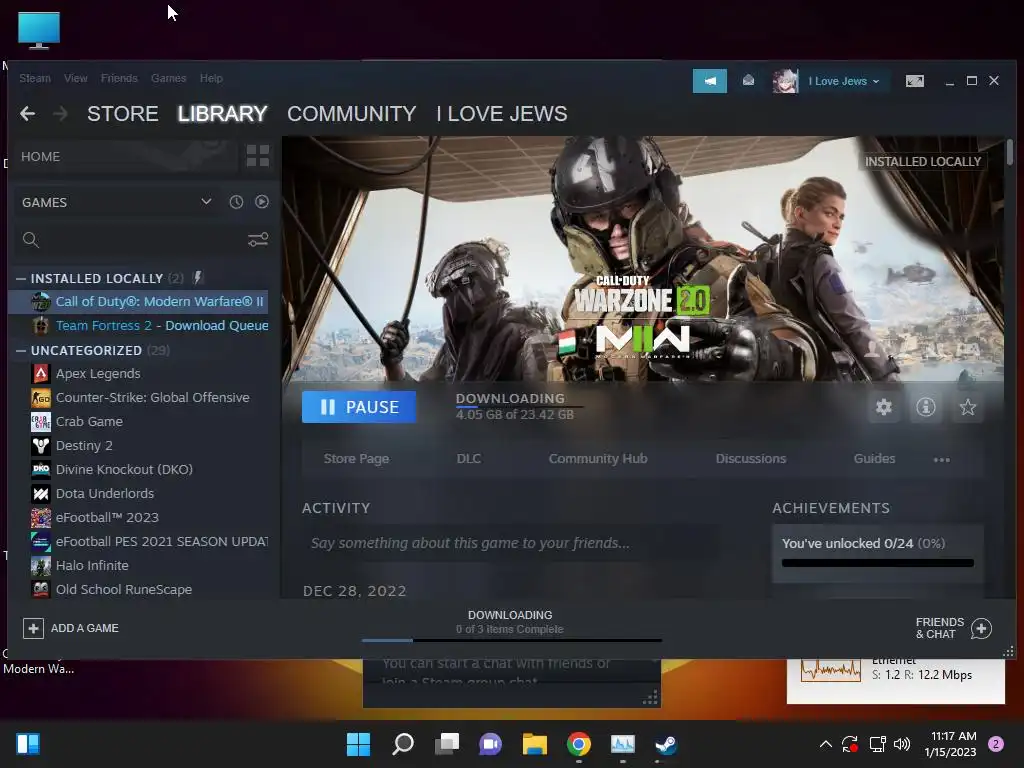
Task: Open the Help menu
Action: click(211, 78)
